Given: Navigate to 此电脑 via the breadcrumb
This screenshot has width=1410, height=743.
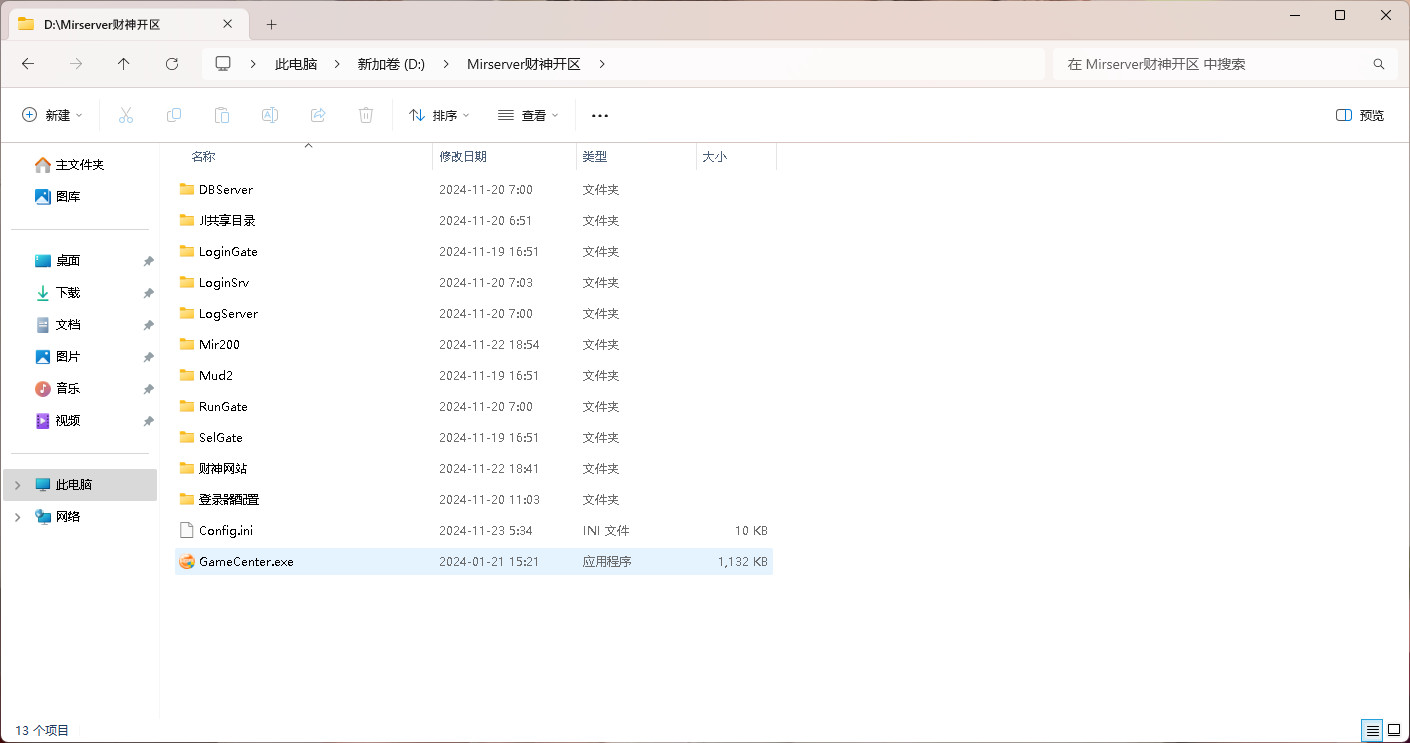Looking at the screenshot, I should point(295,63).
